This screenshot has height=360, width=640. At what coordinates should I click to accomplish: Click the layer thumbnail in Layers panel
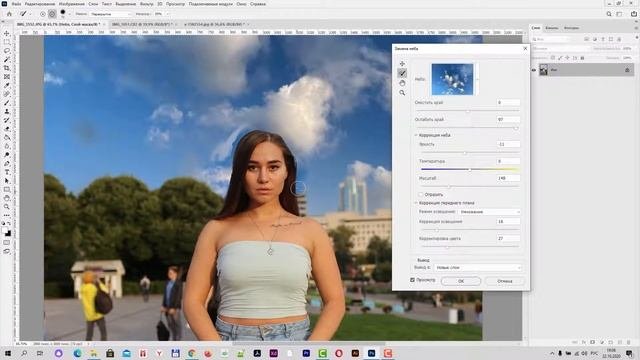(543, 70)
